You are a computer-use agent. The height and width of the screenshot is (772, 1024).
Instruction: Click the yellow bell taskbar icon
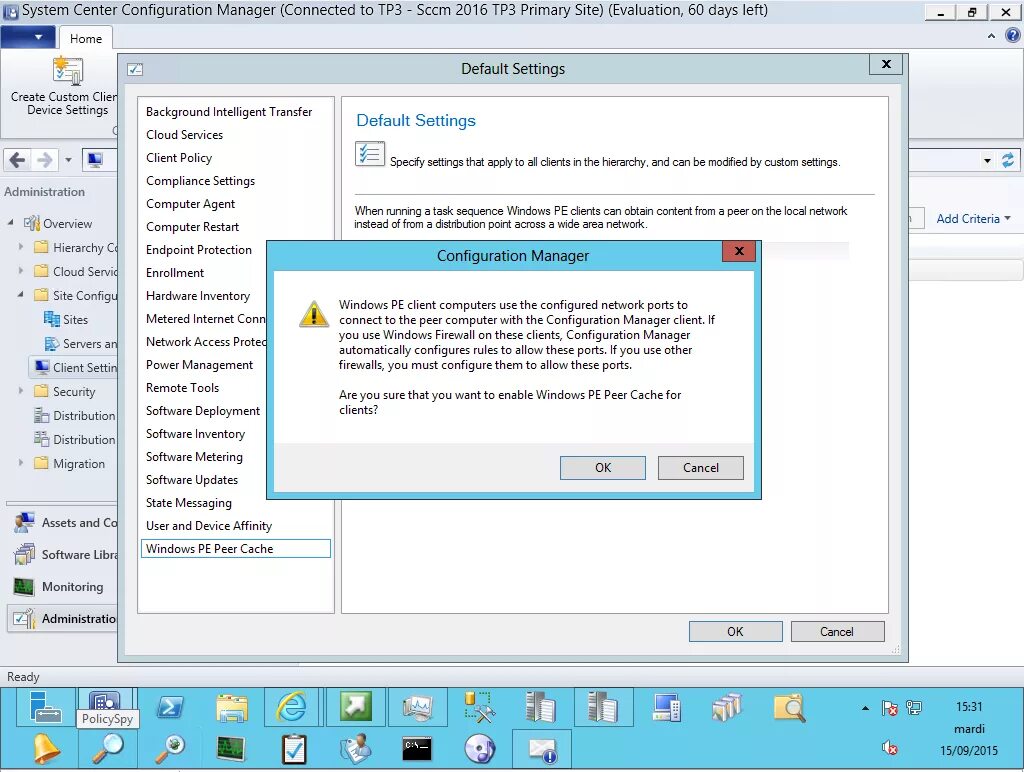(44, 748)
